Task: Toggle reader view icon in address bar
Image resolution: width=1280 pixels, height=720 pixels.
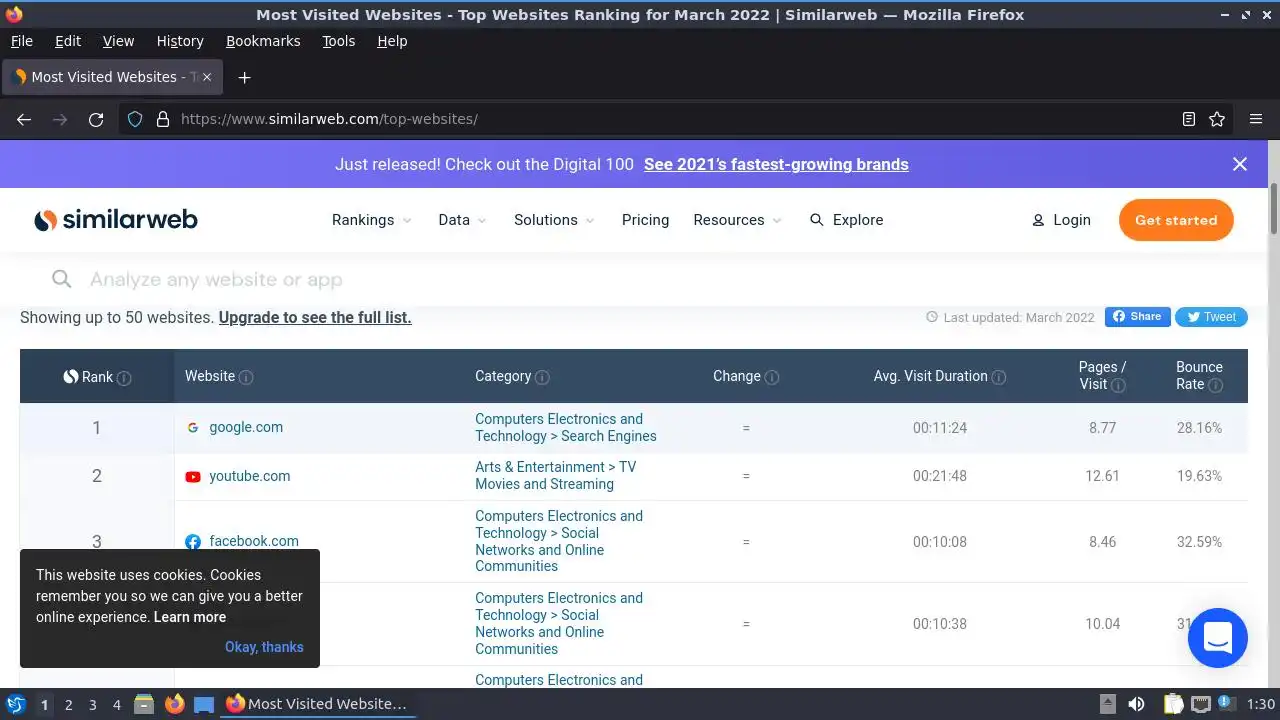Action: pyautogui.click(x=1188, y=119)
